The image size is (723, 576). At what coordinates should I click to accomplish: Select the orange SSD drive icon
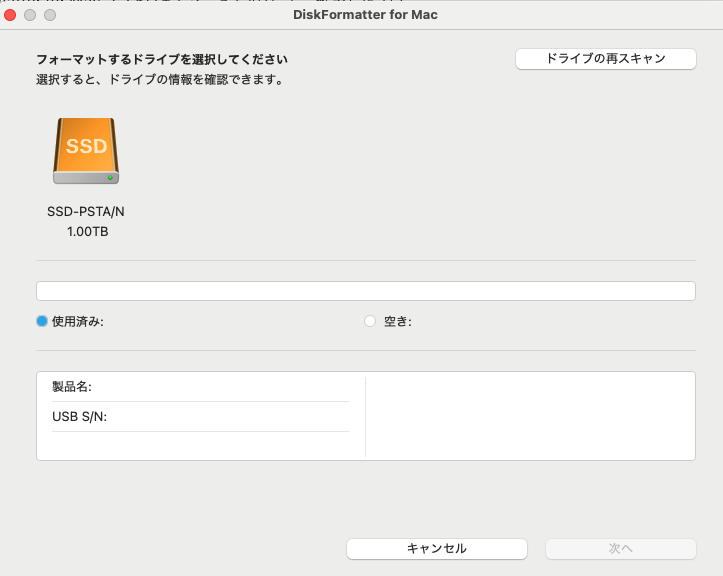click(x=86, y=151)
